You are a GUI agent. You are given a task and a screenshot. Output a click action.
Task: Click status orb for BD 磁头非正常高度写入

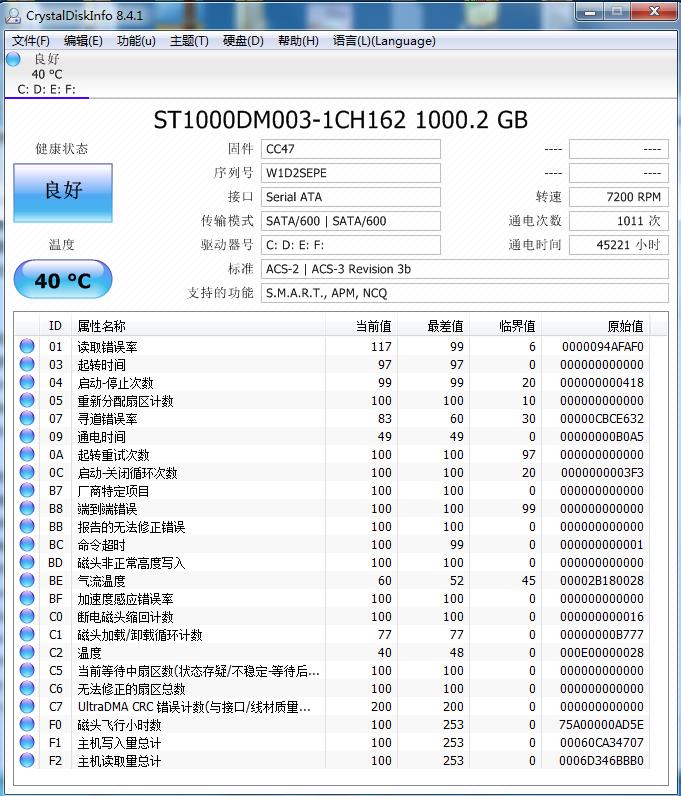pyautogui.click(x=27, y=562)
